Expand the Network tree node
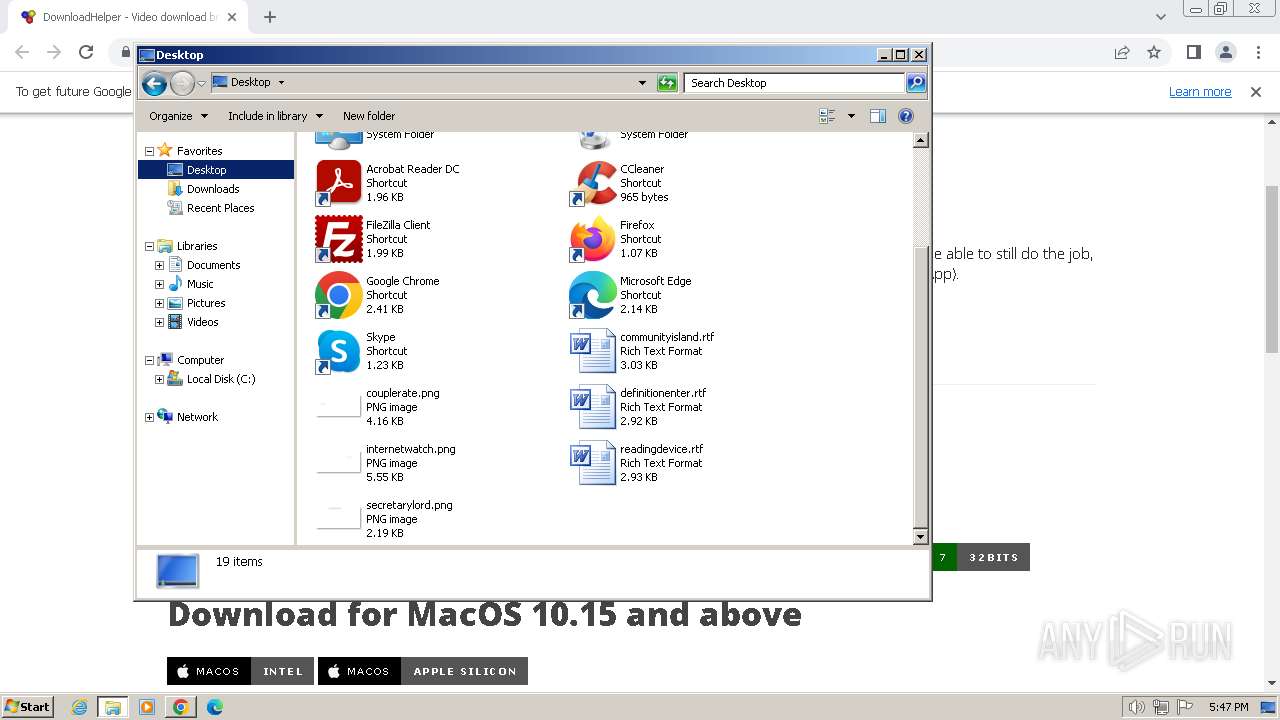Screen dimensions: 1280x720 click(x=150, y=417)
